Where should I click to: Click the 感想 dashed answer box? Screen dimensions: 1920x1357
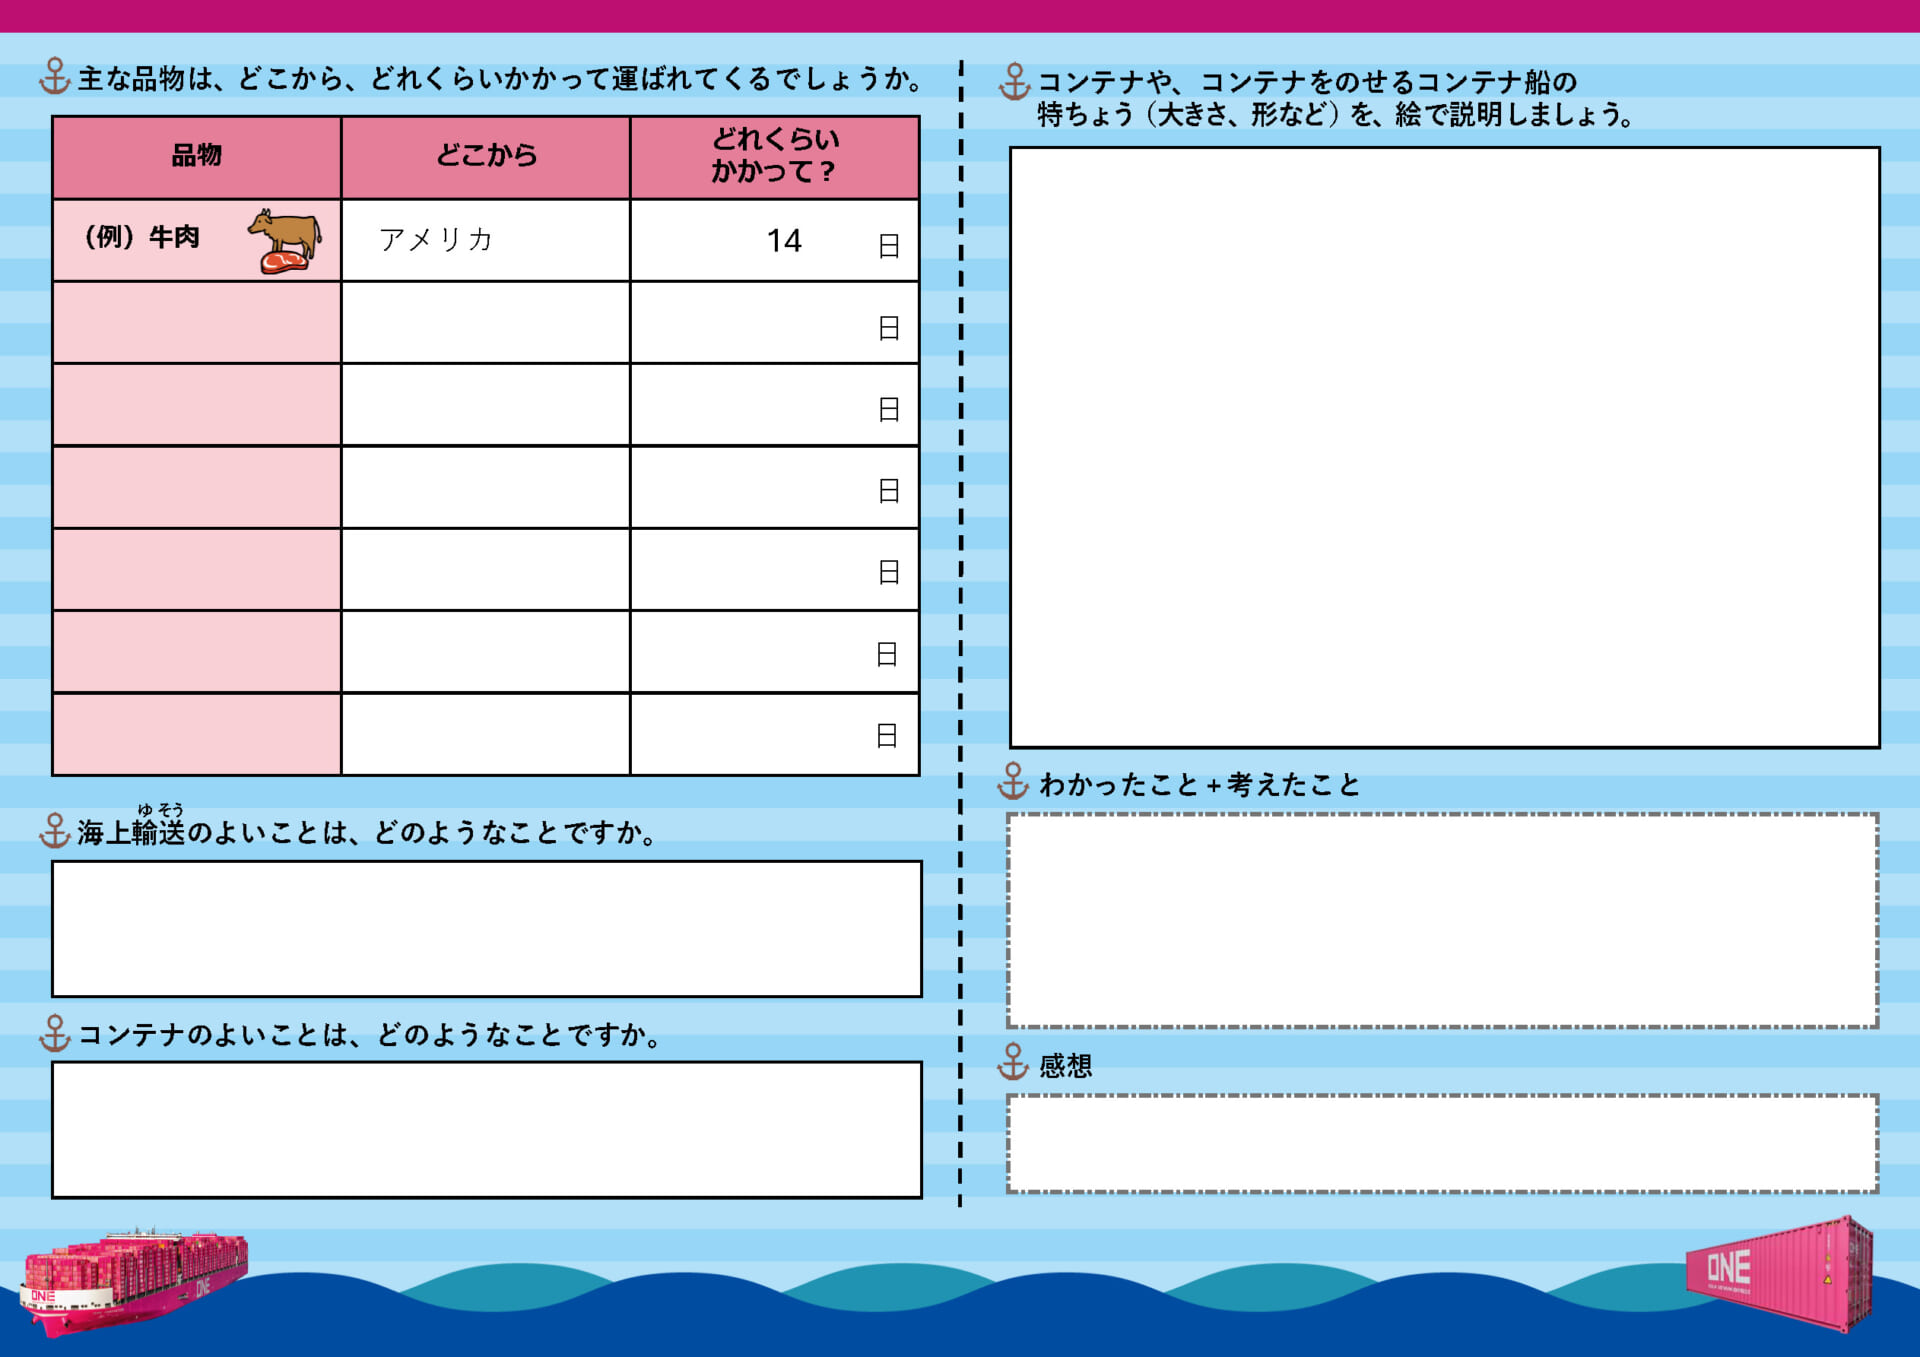(x=1442, y=1144)
